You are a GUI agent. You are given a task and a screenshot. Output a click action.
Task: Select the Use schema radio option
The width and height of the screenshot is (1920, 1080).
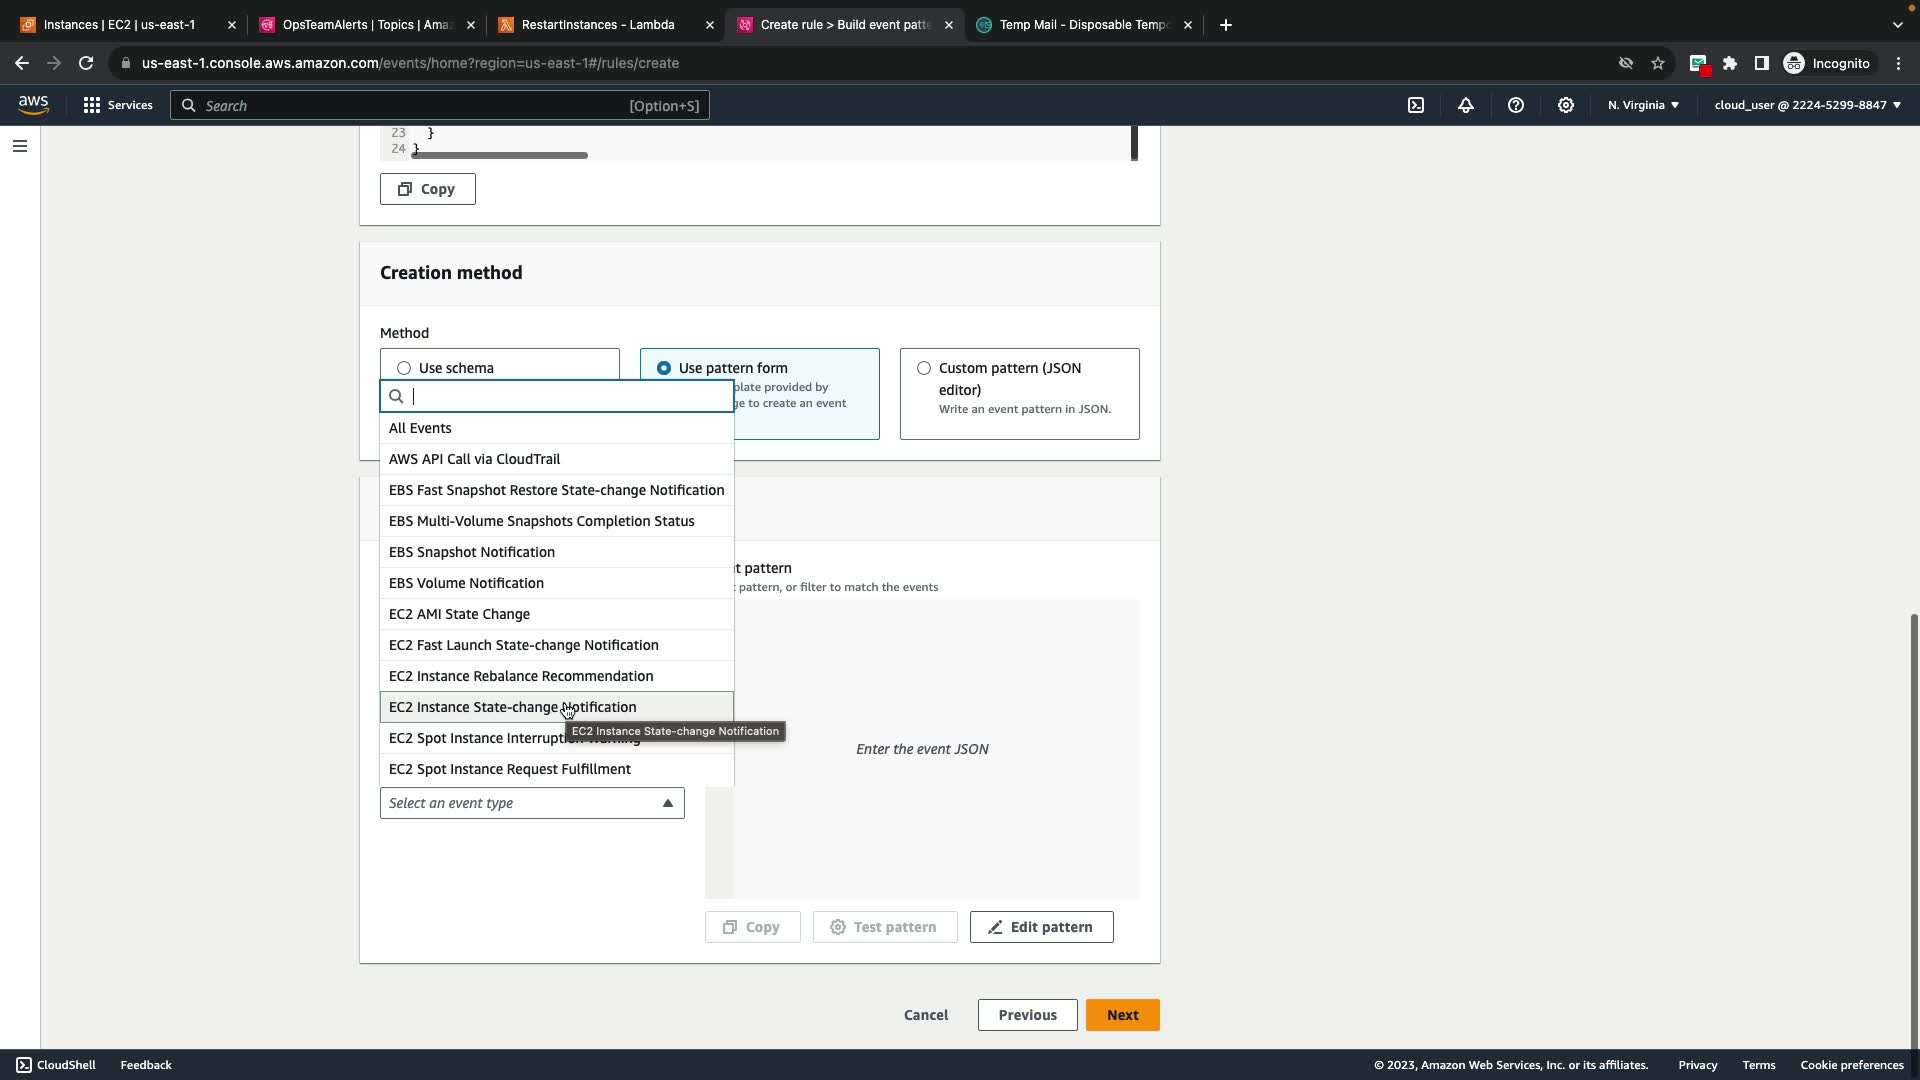point(404,368)
